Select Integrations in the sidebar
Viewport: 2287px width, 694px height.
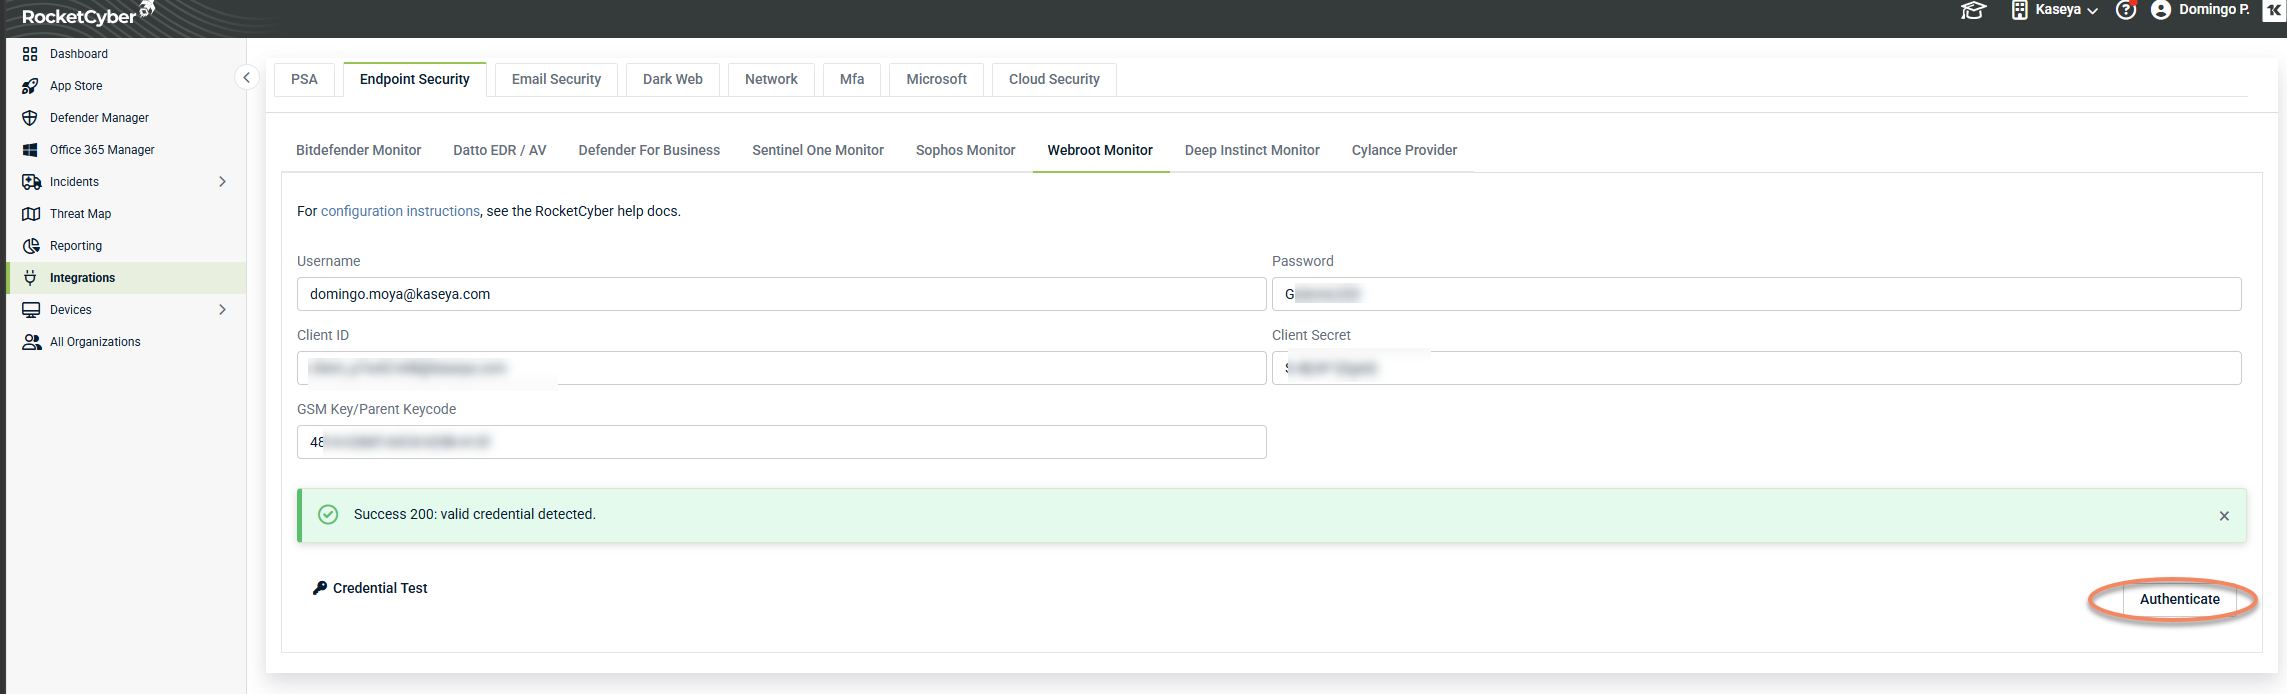[126, 278]
